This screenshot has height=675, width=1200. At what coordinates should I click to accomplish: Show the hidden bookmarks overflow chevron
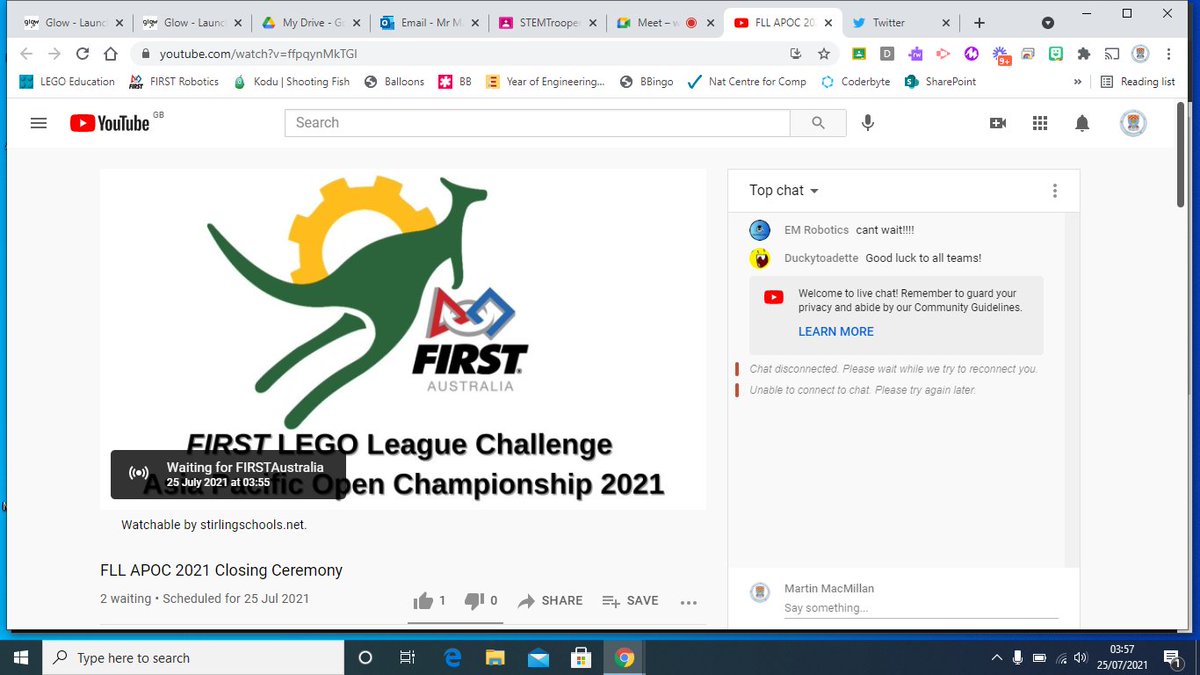(1077, 82)
